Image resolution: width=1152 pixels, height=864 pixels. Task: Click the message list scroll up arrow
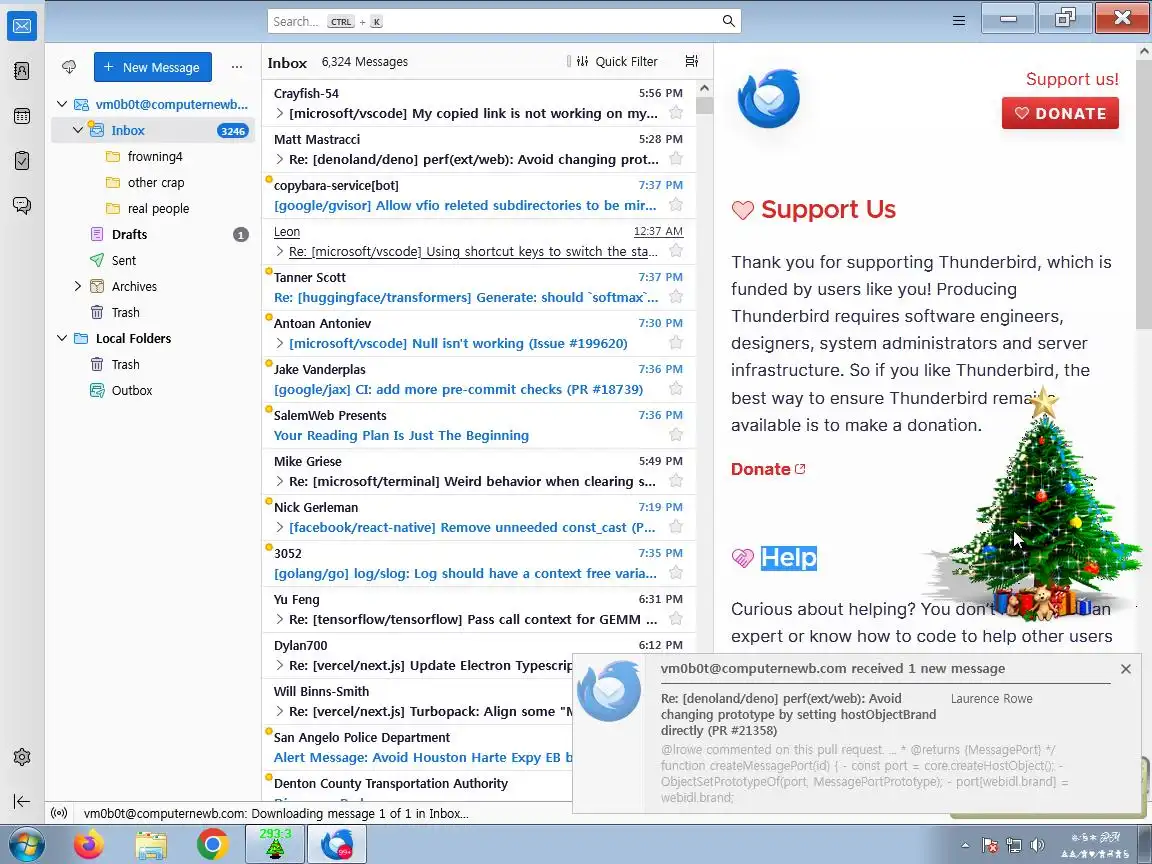704,88
